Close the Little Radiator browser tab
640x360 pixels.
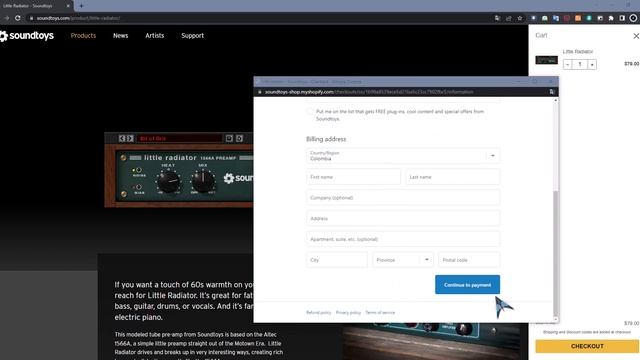tap(68, 6)
